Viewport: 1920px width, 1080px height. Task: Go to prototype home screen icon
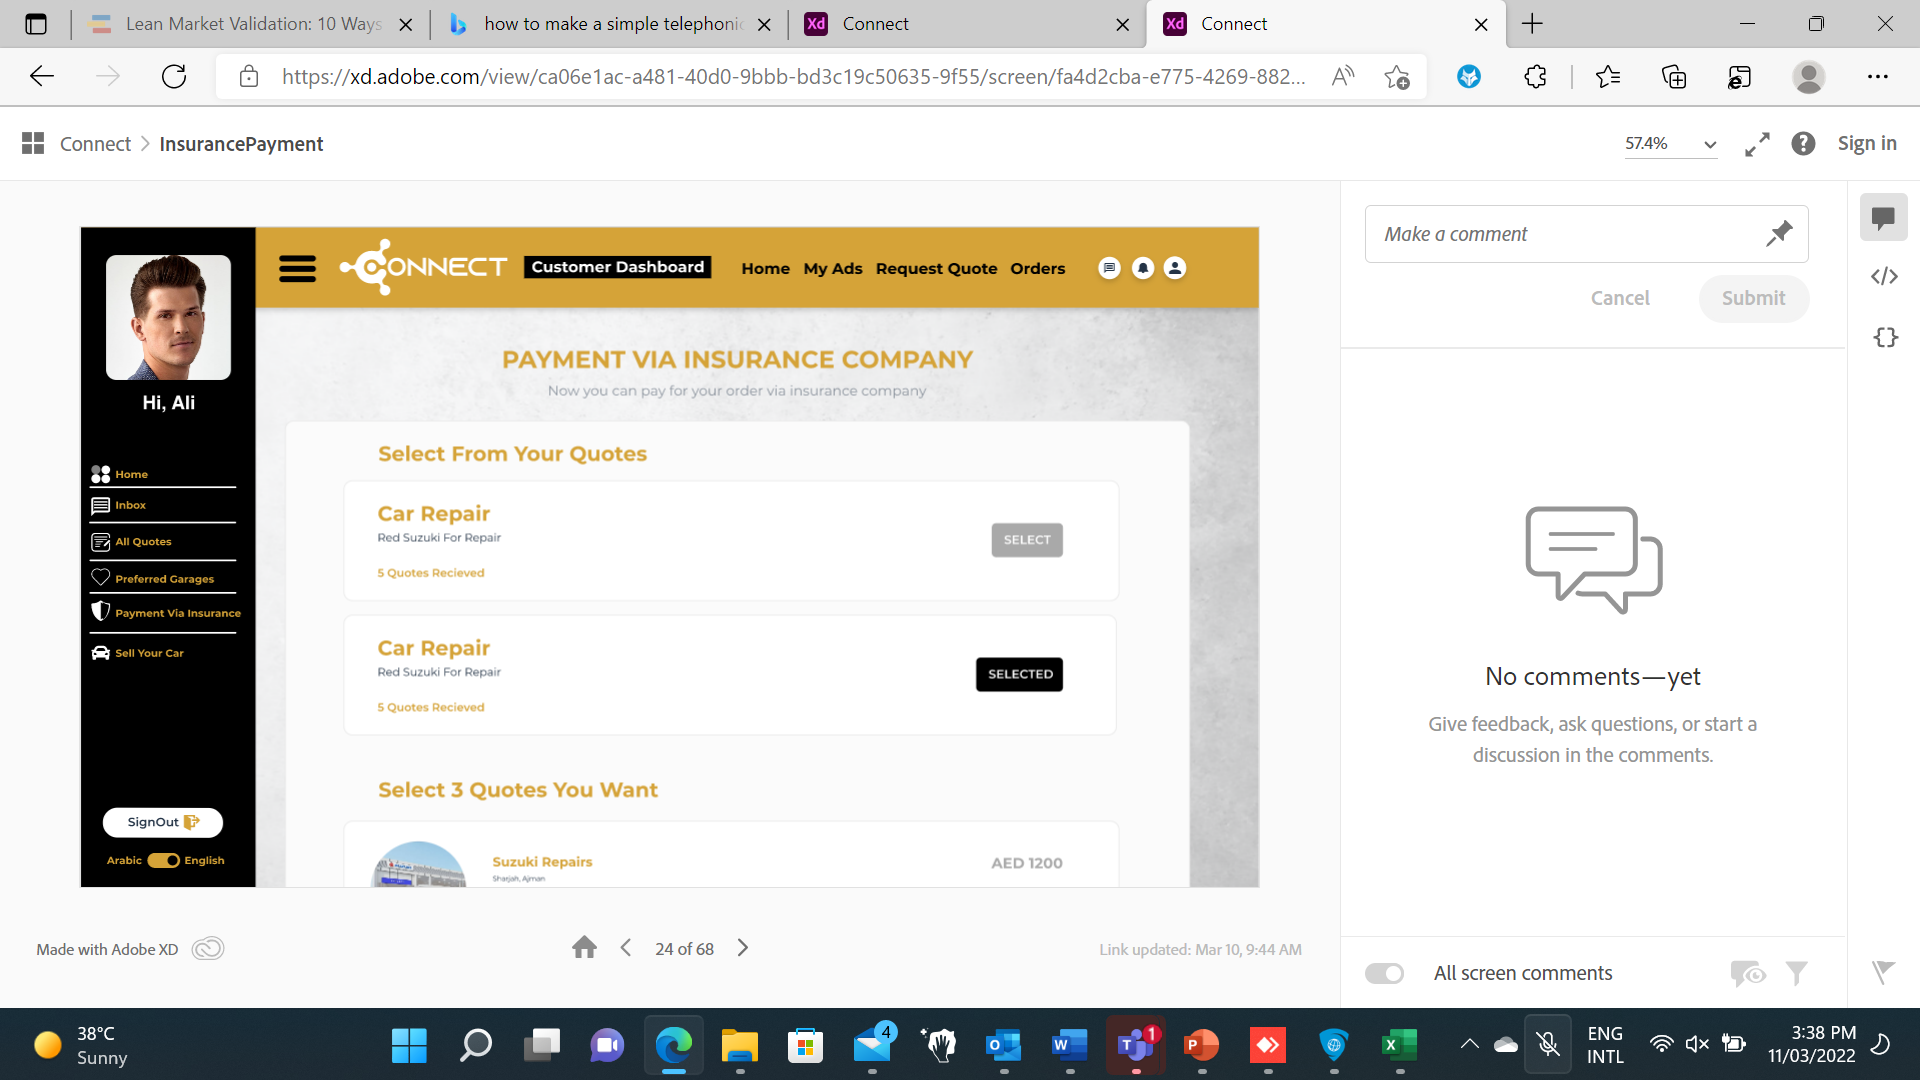(584, 948)
